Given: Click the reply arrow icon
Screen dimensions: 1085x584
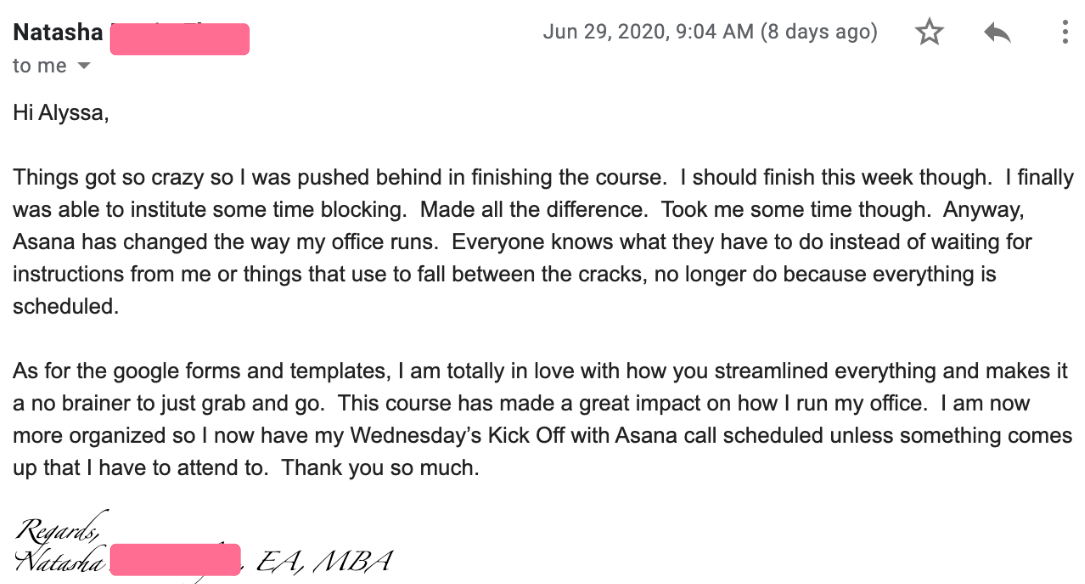Looking at the screenshot, I should (997, 33).
